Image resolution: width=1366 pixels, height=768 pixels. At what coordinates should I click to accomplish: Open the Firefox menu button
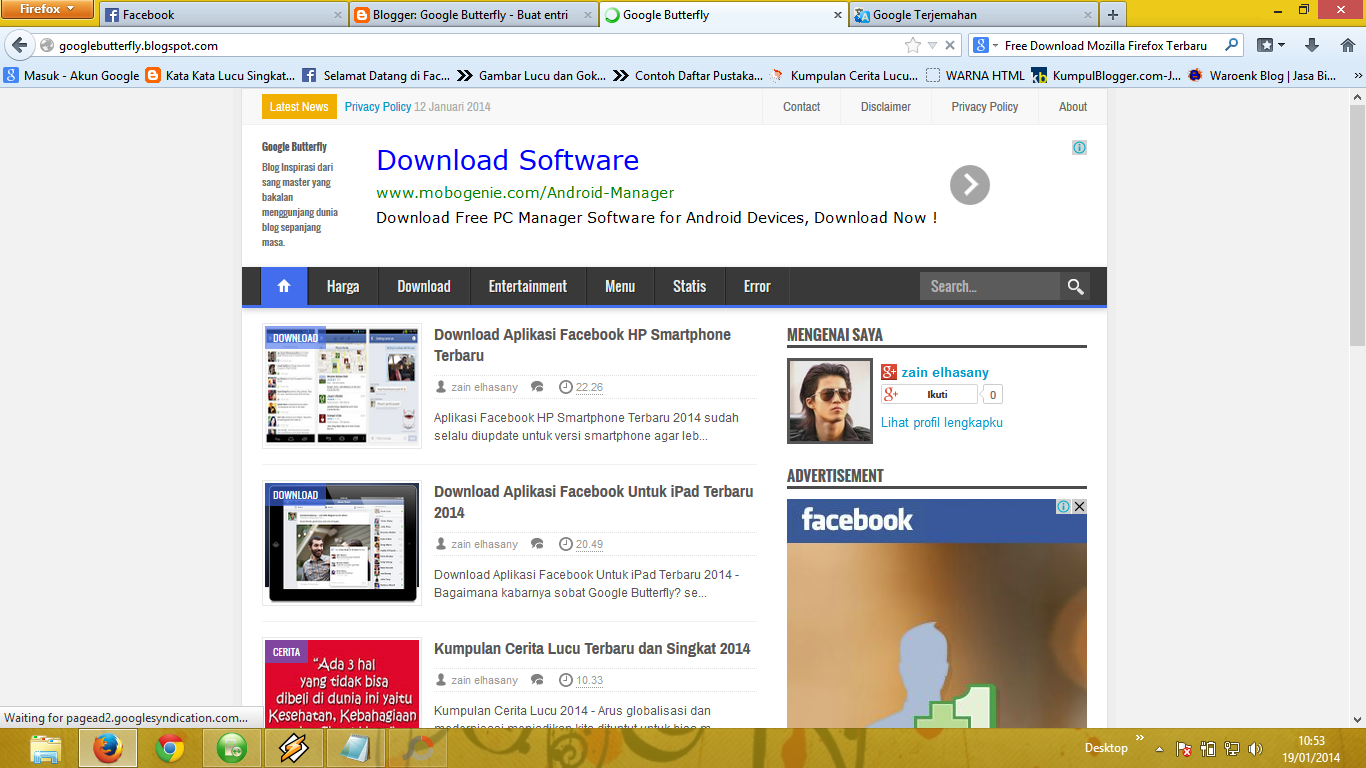tap(47, 10)
